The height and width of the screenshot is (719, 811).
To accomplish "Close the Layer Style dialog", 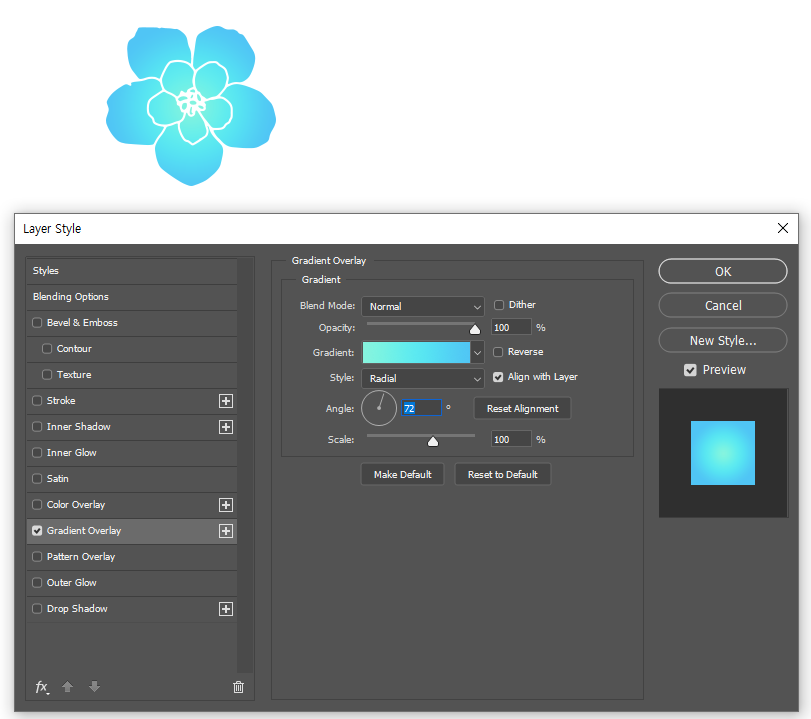I will click(x=783, y=228).
